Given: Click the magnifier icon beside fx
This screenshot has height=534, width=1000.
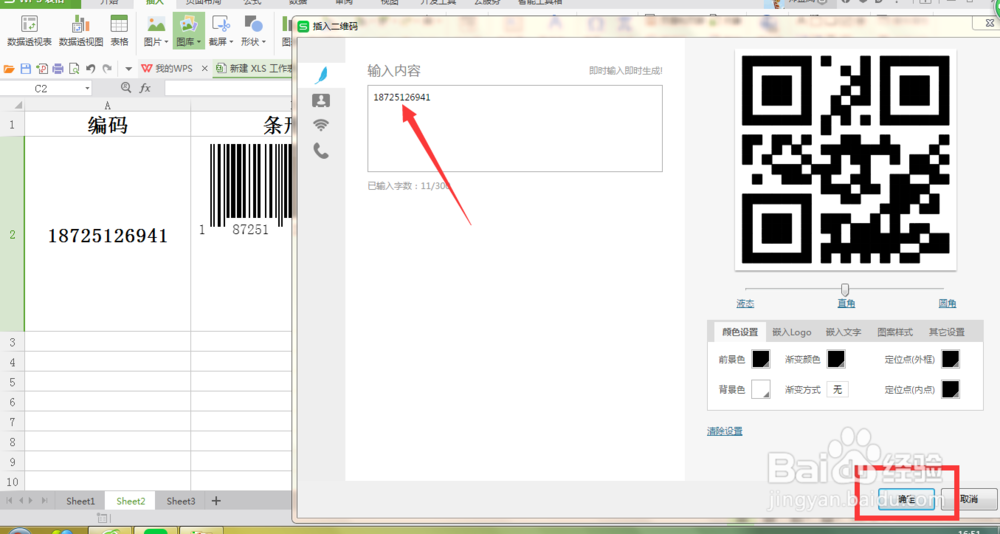Looking at the screenshot, I should tap(126, 88).
